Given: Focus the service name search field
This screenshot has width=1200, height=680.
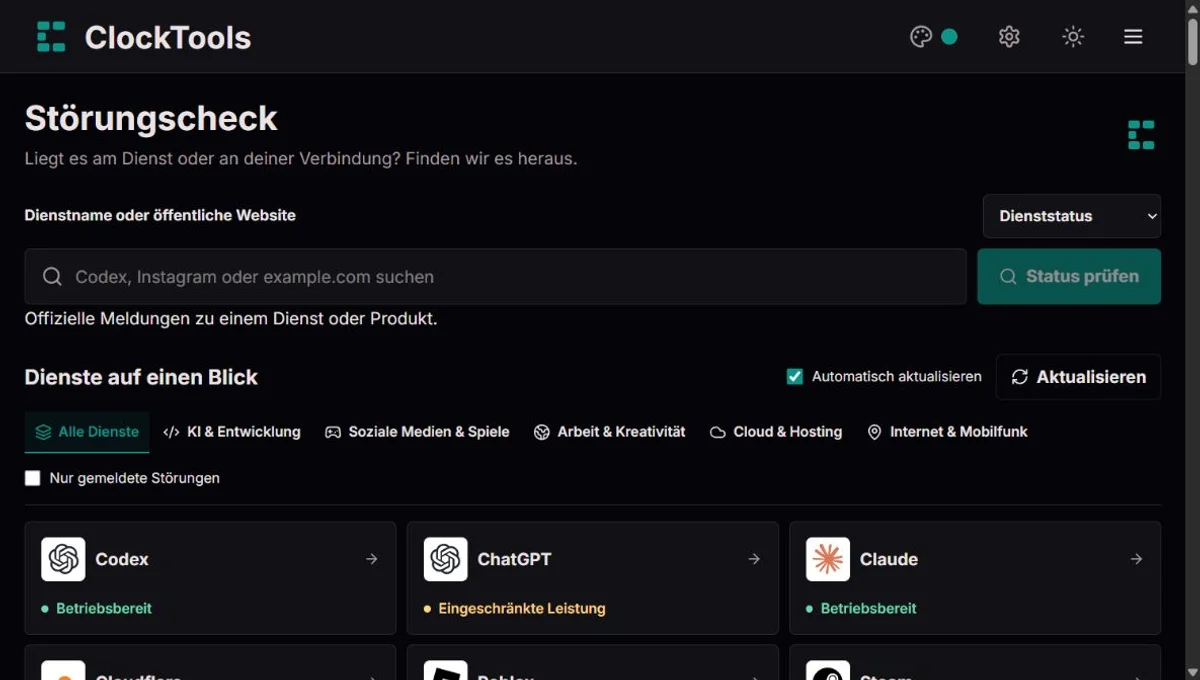Looking at the screenshot, I should click(495, 277).
